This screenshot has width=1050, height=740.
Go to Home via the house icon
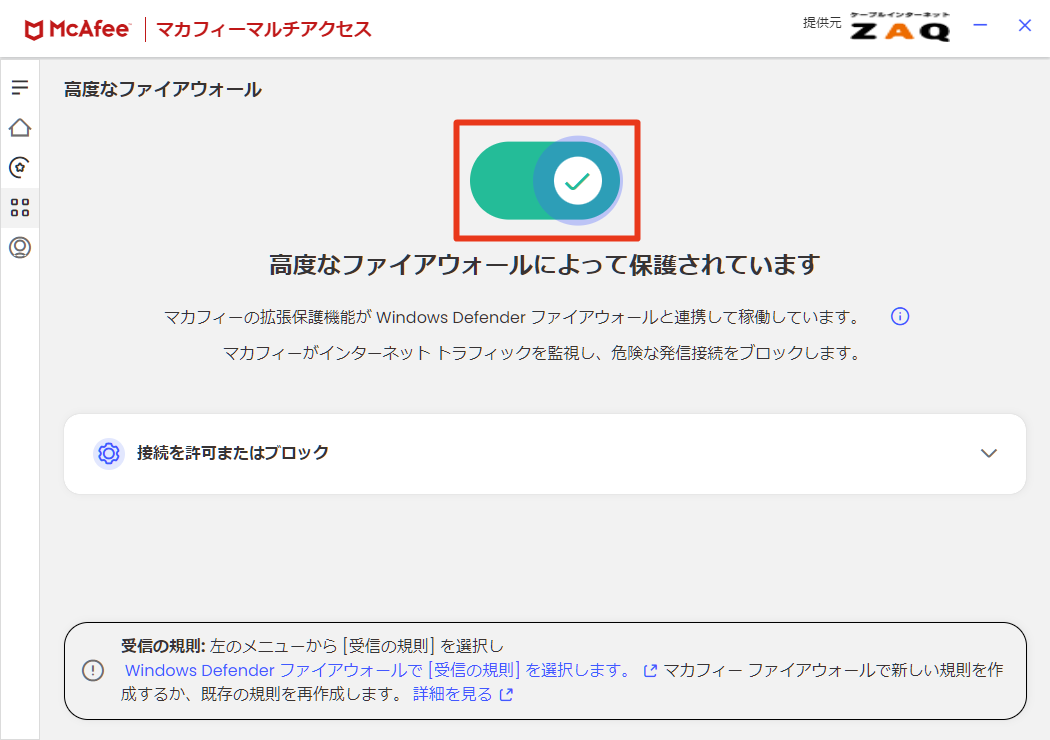click(20, 127)
